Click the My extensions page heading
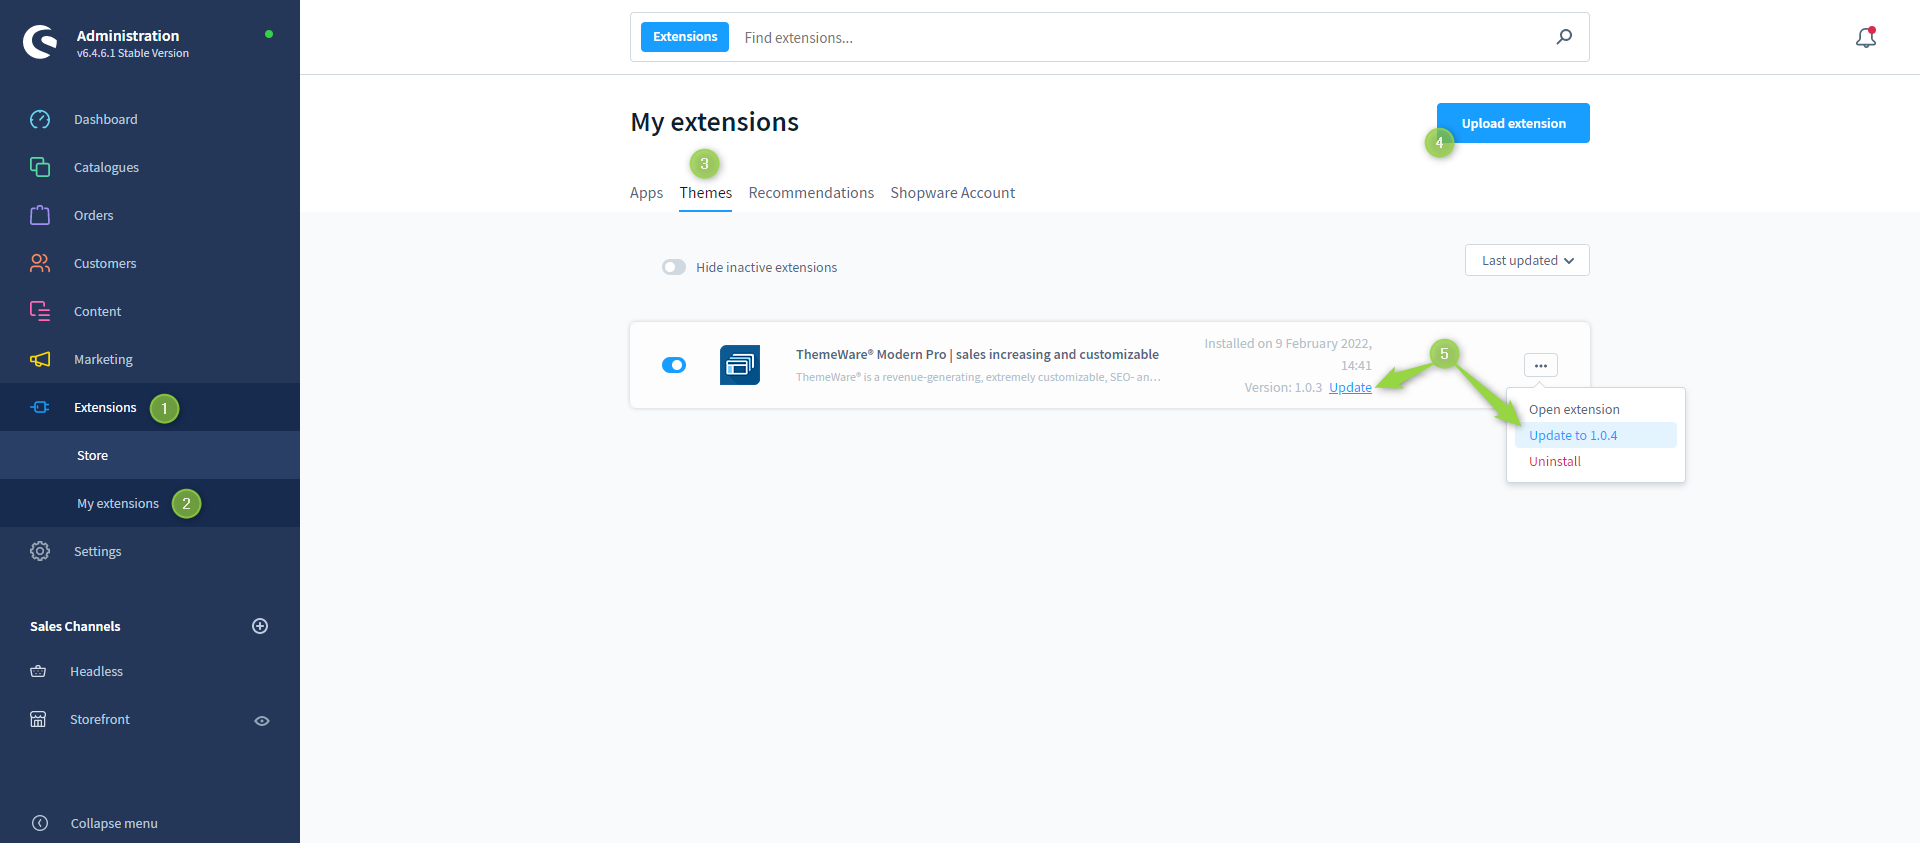1920x843 pixels. click(715, 122)
